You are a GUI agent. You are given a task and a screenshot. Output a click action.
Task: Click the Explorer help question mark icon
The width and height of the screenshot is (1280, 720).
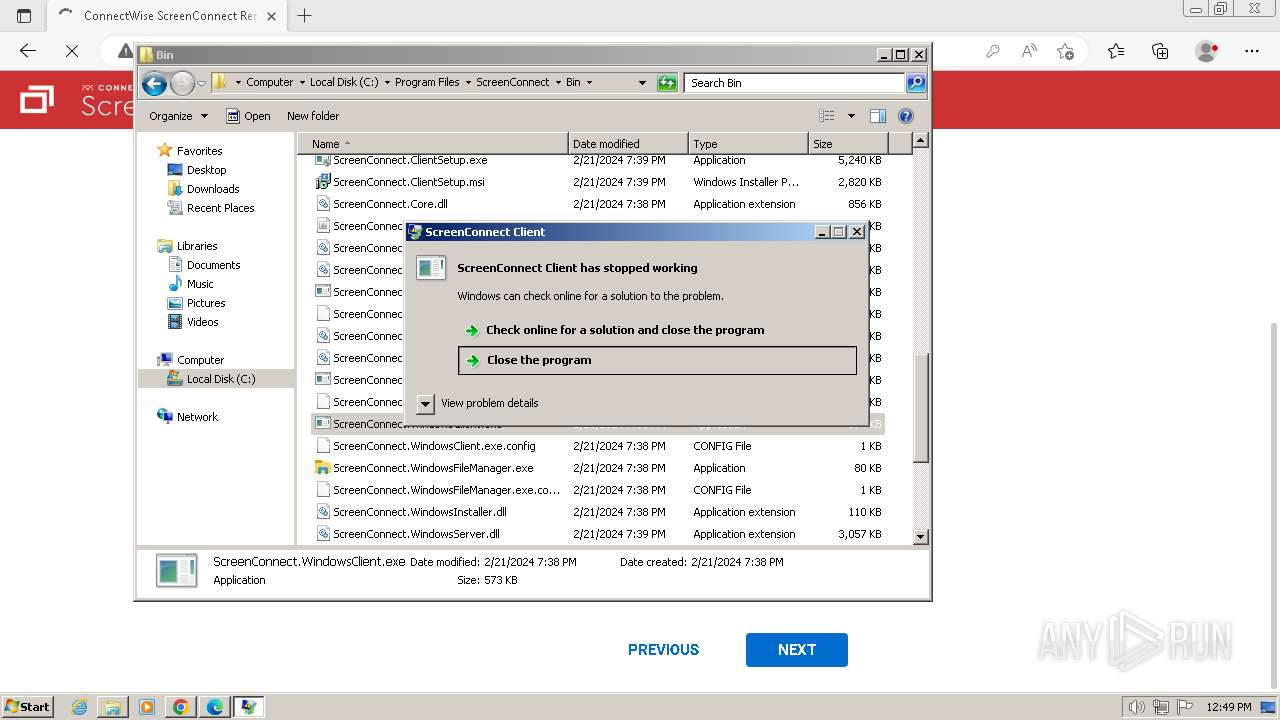coord(906,116)
